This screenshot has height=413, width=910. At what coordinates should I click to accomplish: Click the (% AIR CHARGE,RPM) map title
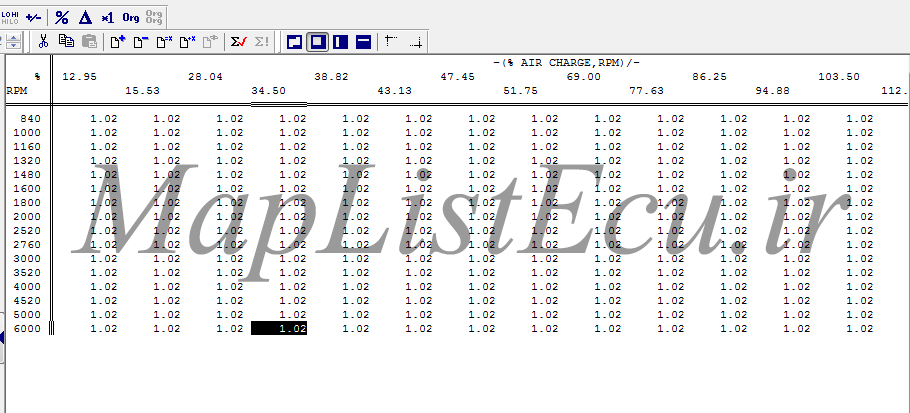coord(566,63)
